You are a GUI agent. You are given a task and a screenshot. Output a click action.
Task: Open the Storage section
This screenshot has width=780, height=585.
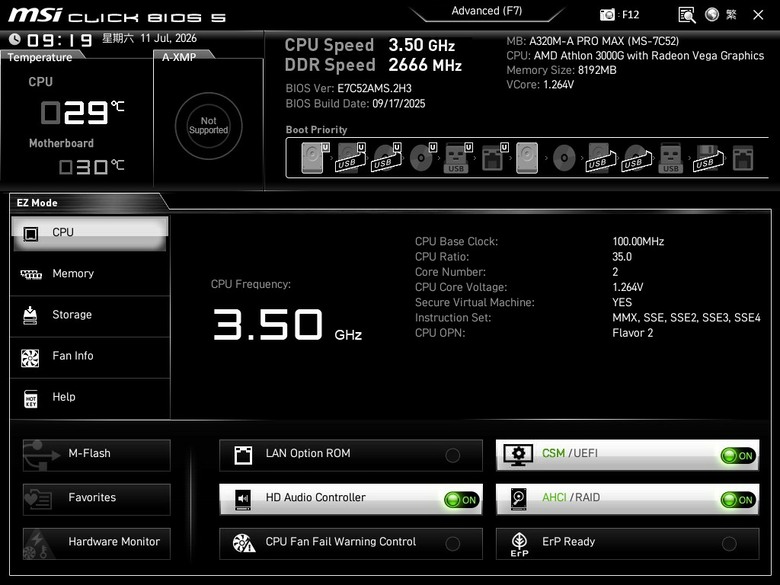(x=90, y=315)
